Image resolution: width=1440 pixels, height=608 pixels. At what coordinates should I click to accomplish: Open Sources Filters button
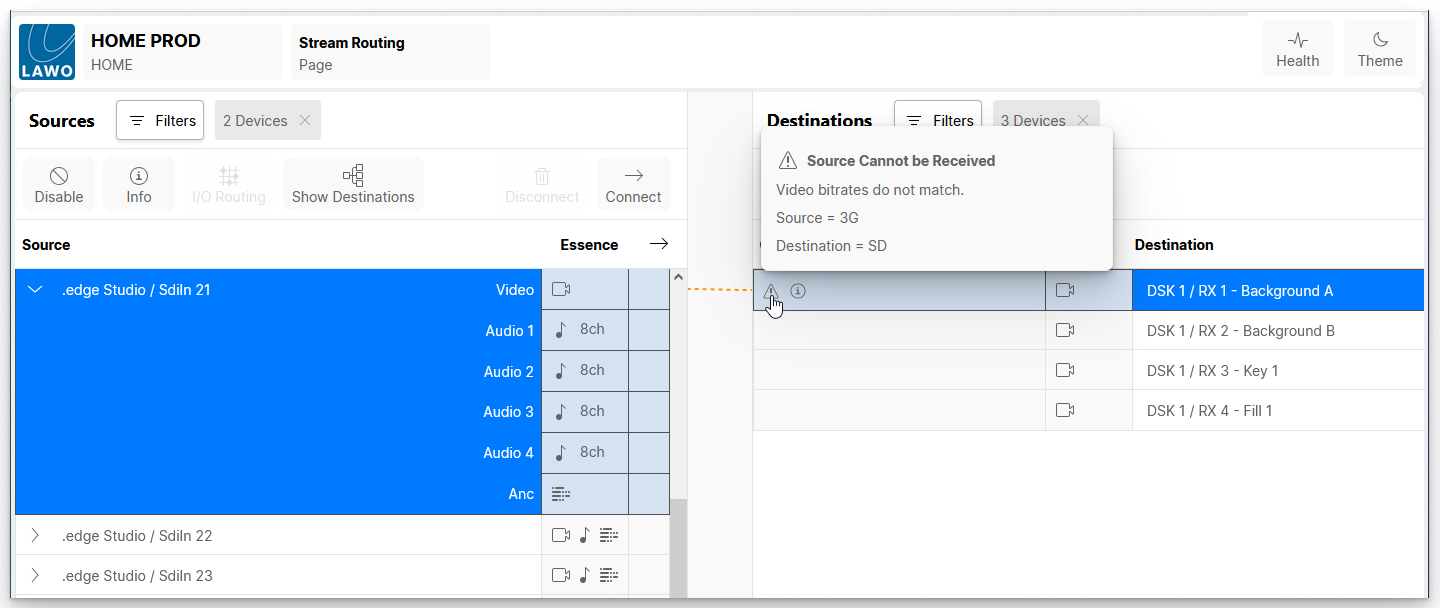tap(160, 121)
